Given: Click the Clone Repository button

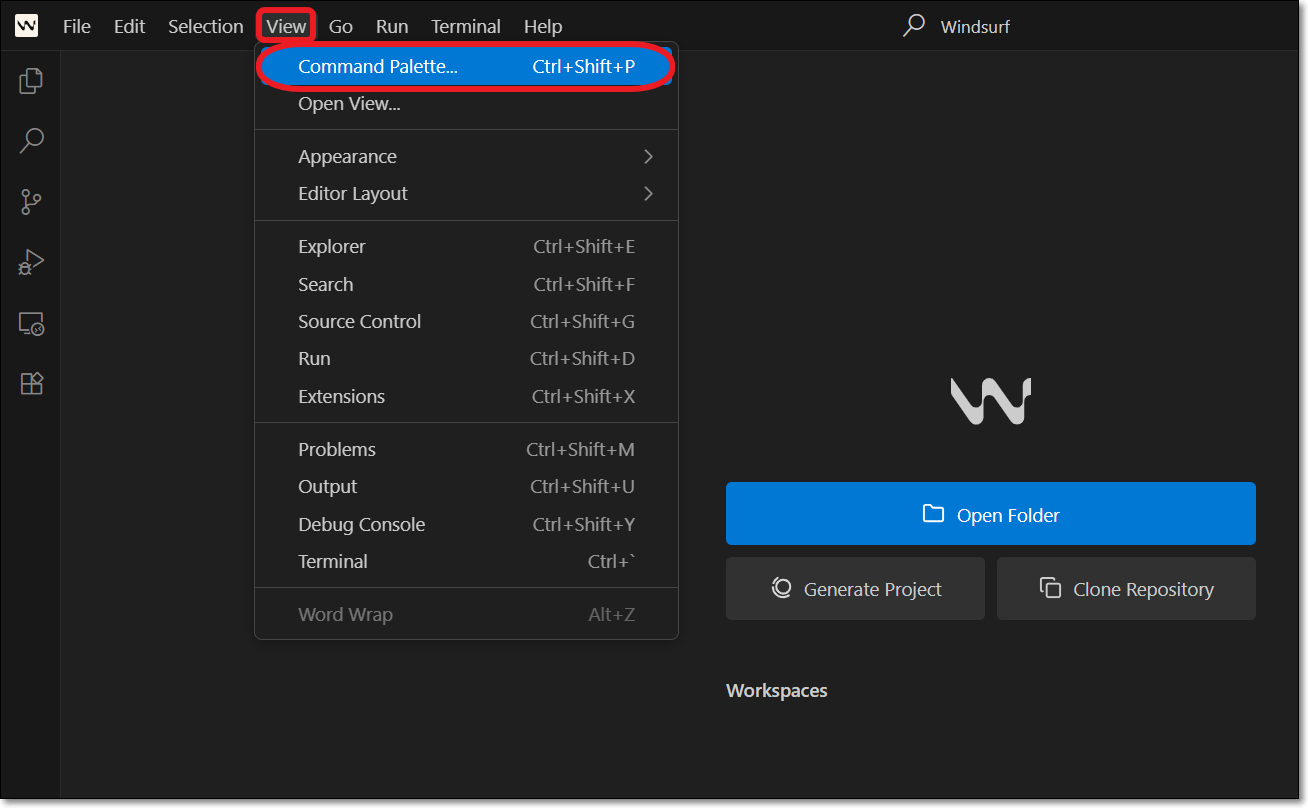Looking at the screenshot, I should pyautogui.click(x=1126, y=589).
